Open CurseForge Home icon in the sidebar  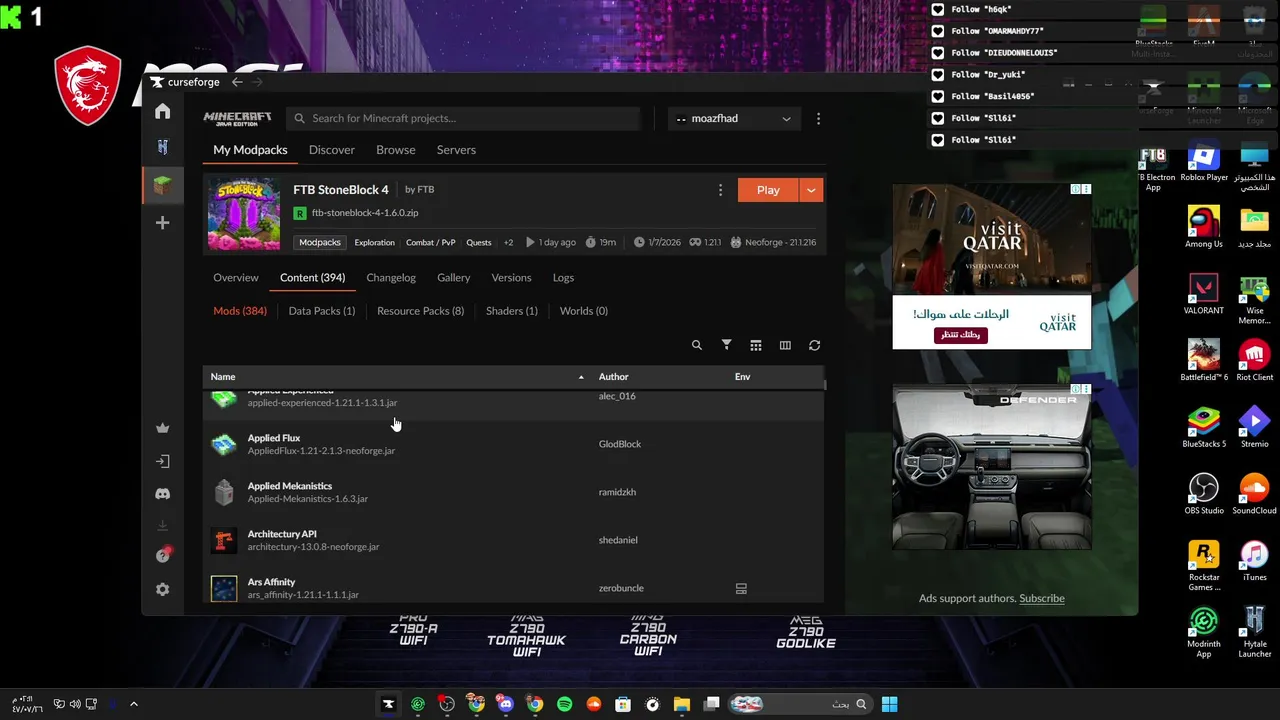[162, 111]
